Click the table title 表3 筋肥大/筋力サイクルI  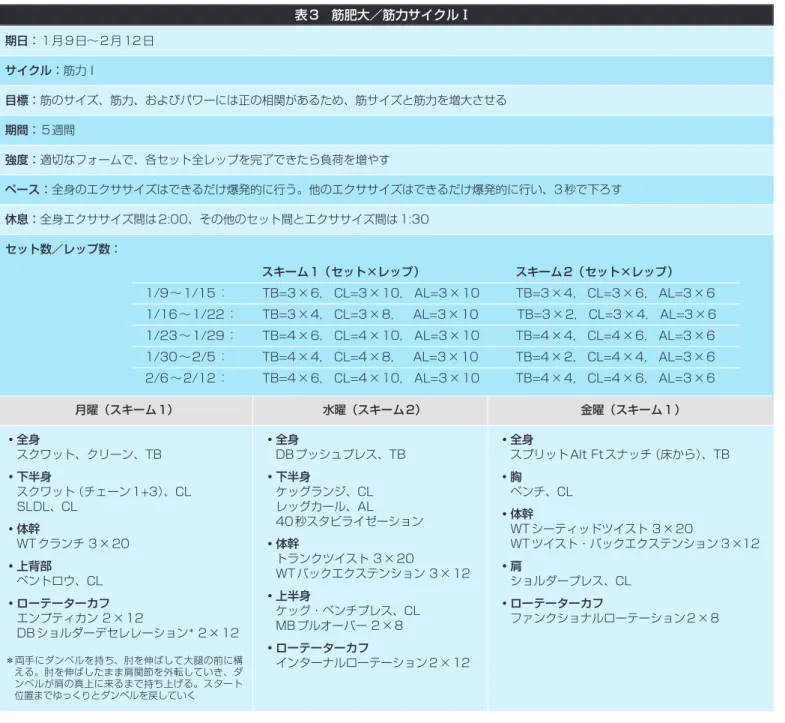coord(381,15)
